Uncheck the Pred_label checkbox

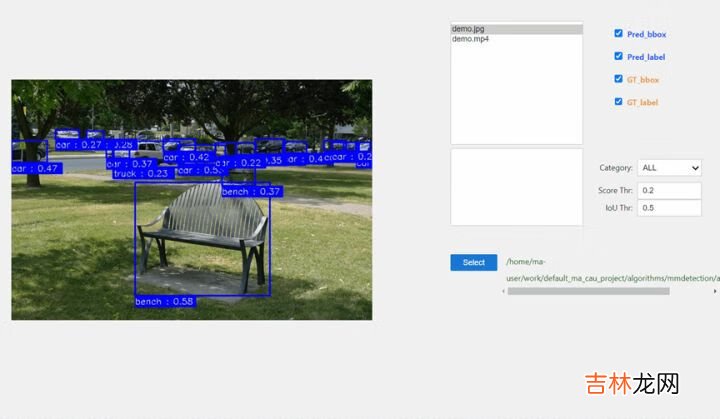point(619,57)
